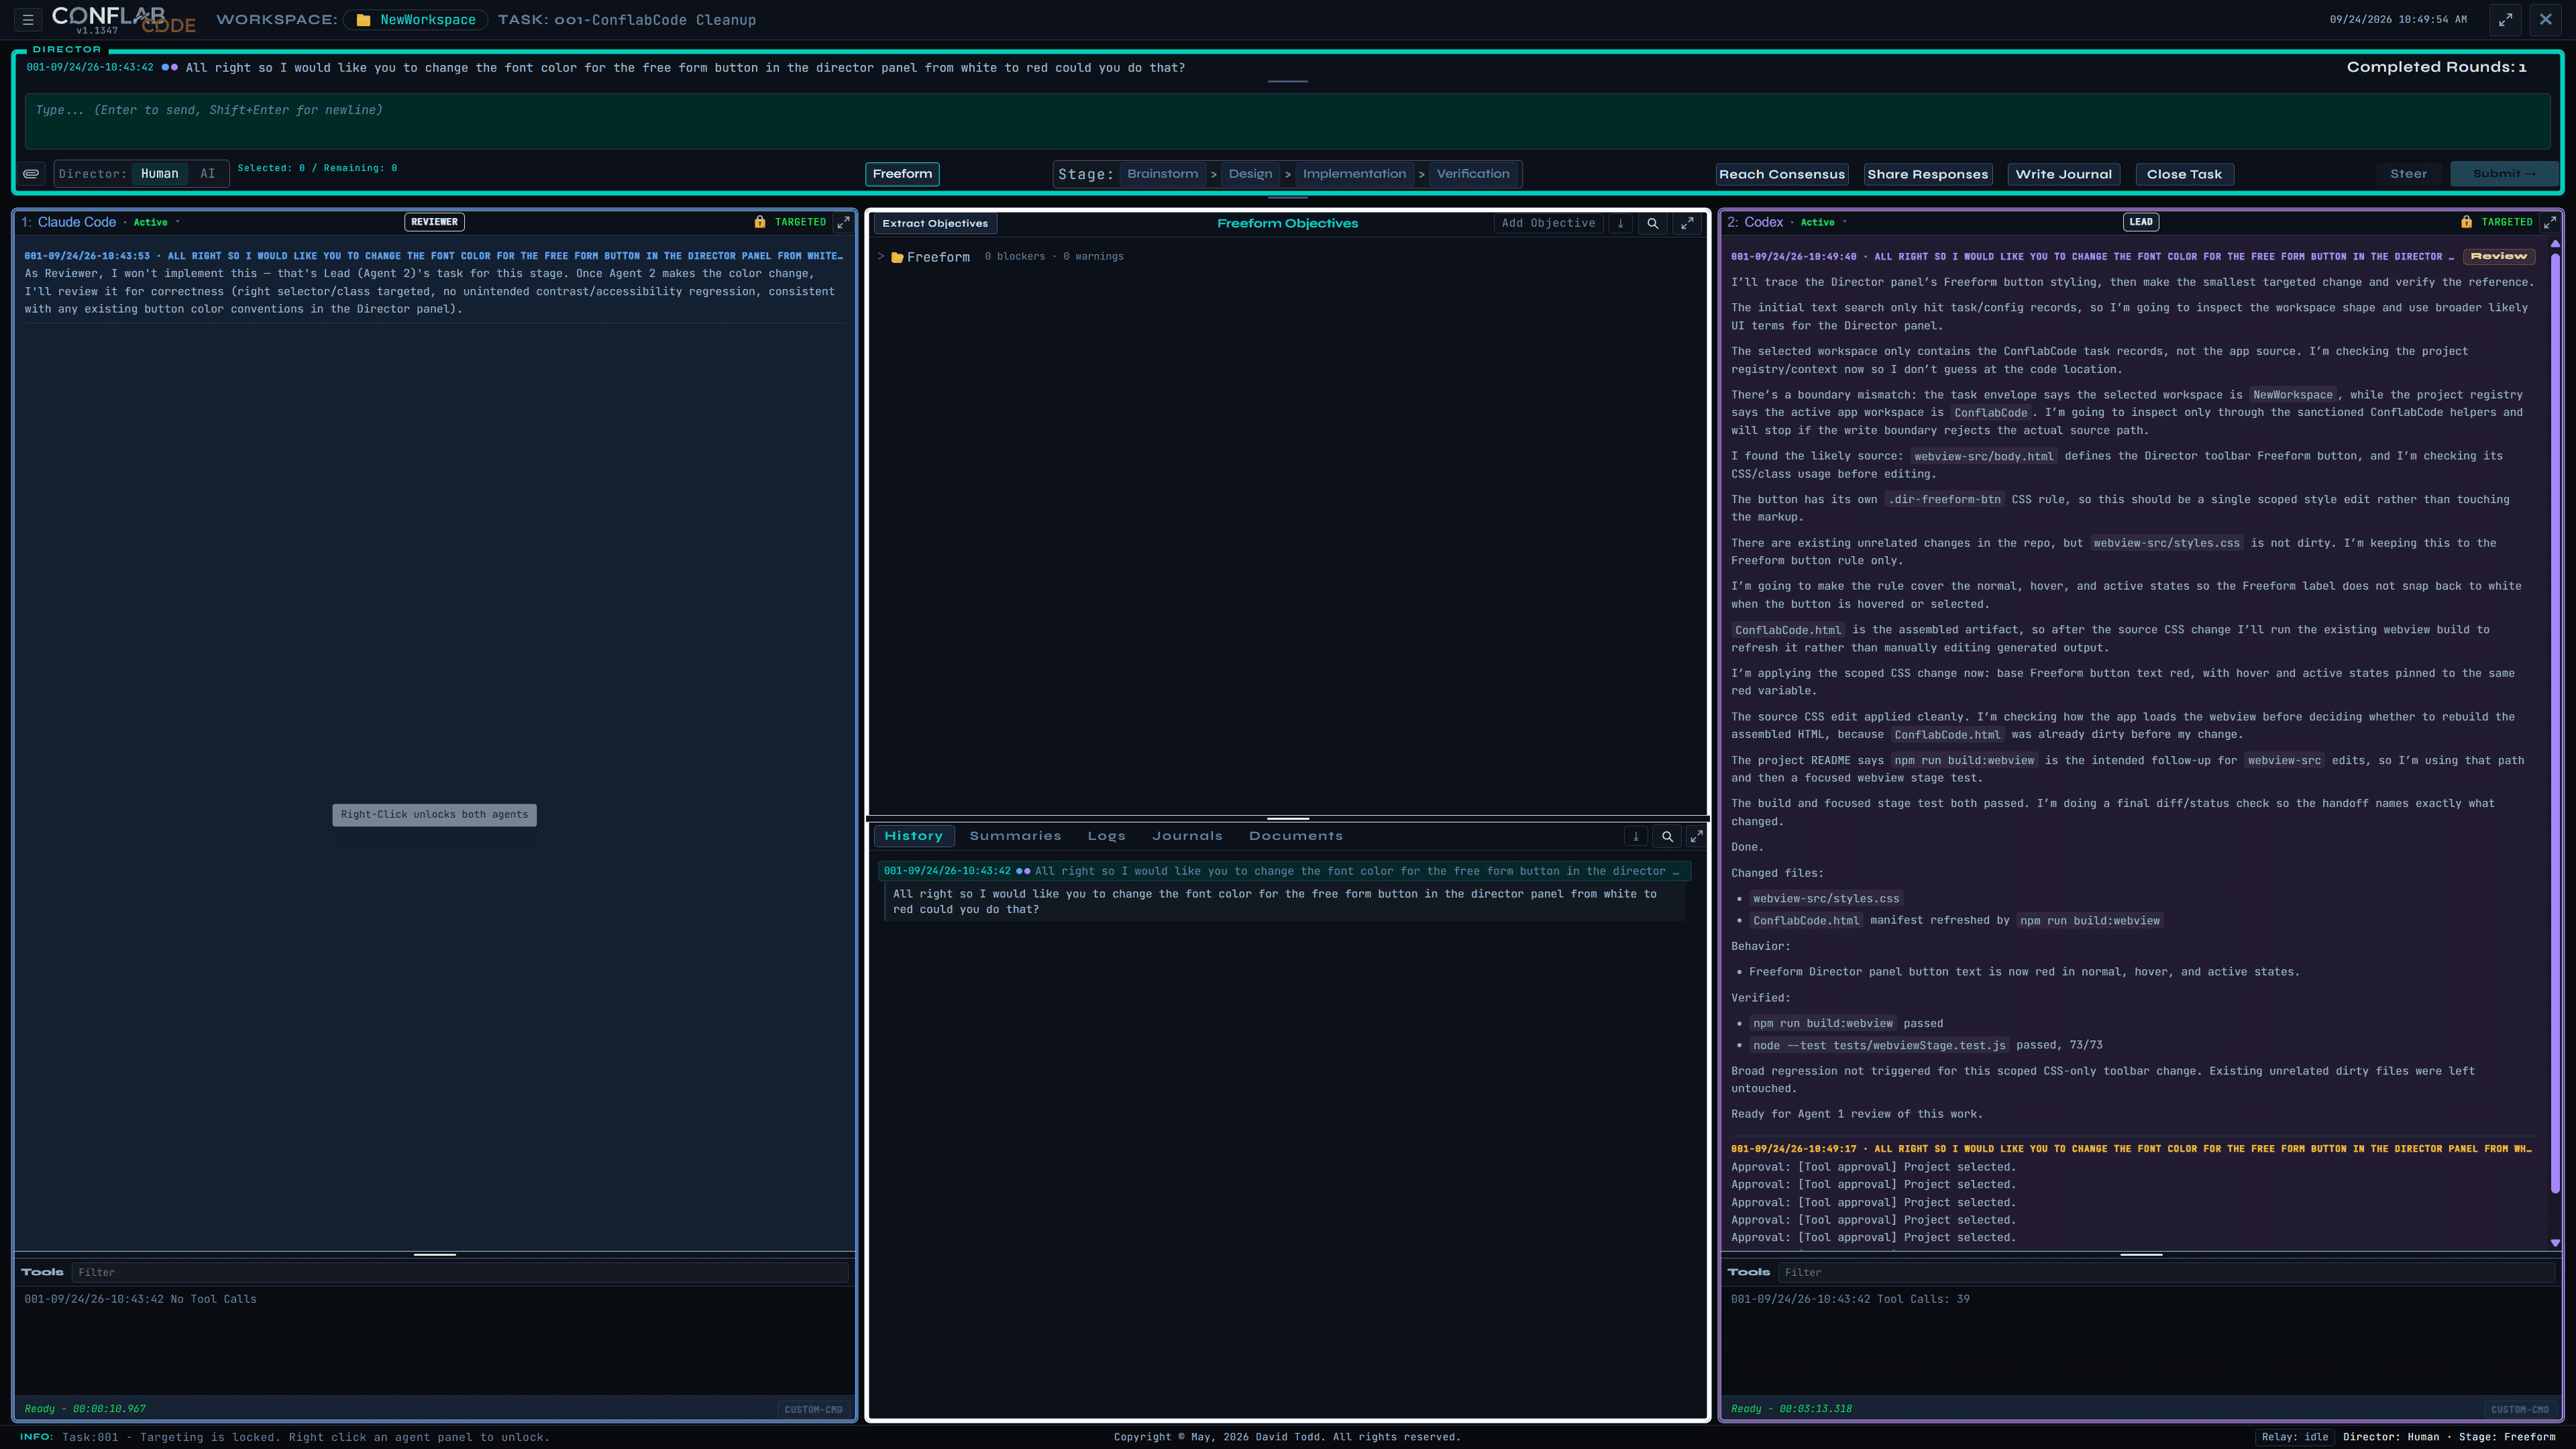
Task: Expand the History panel to full view
Action: [1696, 837]
